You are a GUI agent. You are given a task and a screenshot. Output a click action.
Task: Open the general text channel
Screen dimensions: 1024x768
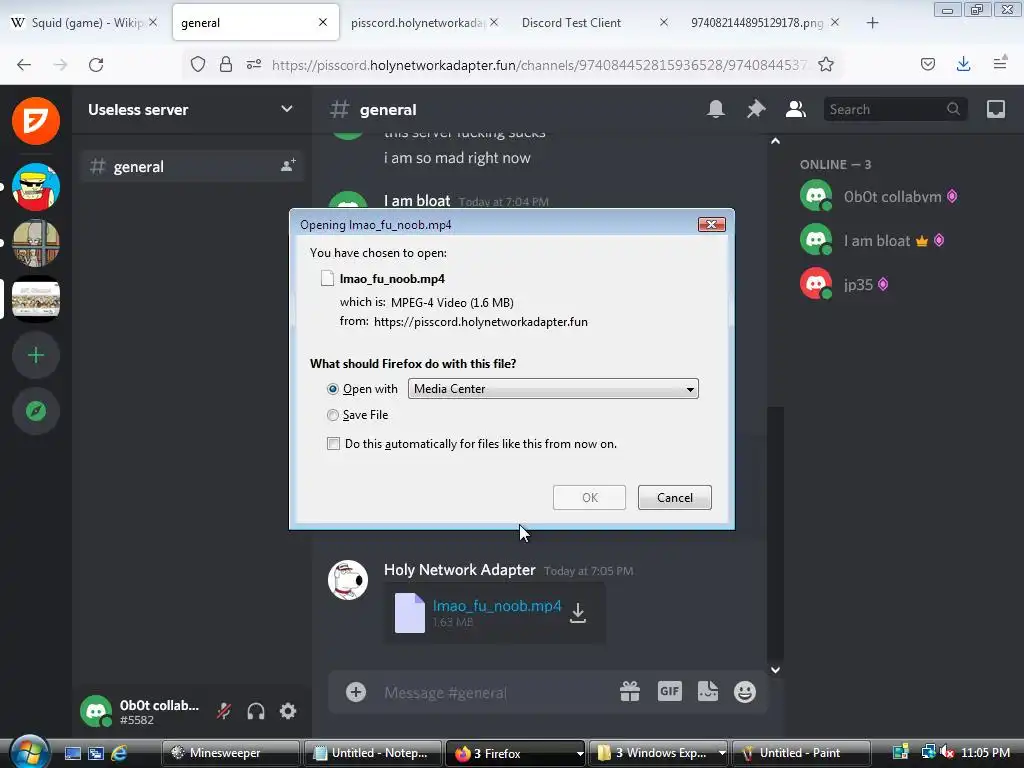(x=193, y=167)
